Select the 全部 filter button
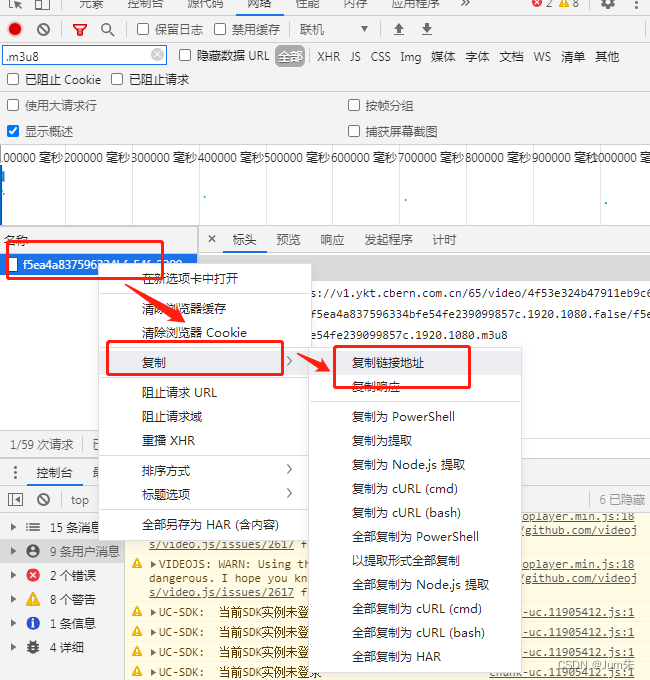 pos(290,56)
